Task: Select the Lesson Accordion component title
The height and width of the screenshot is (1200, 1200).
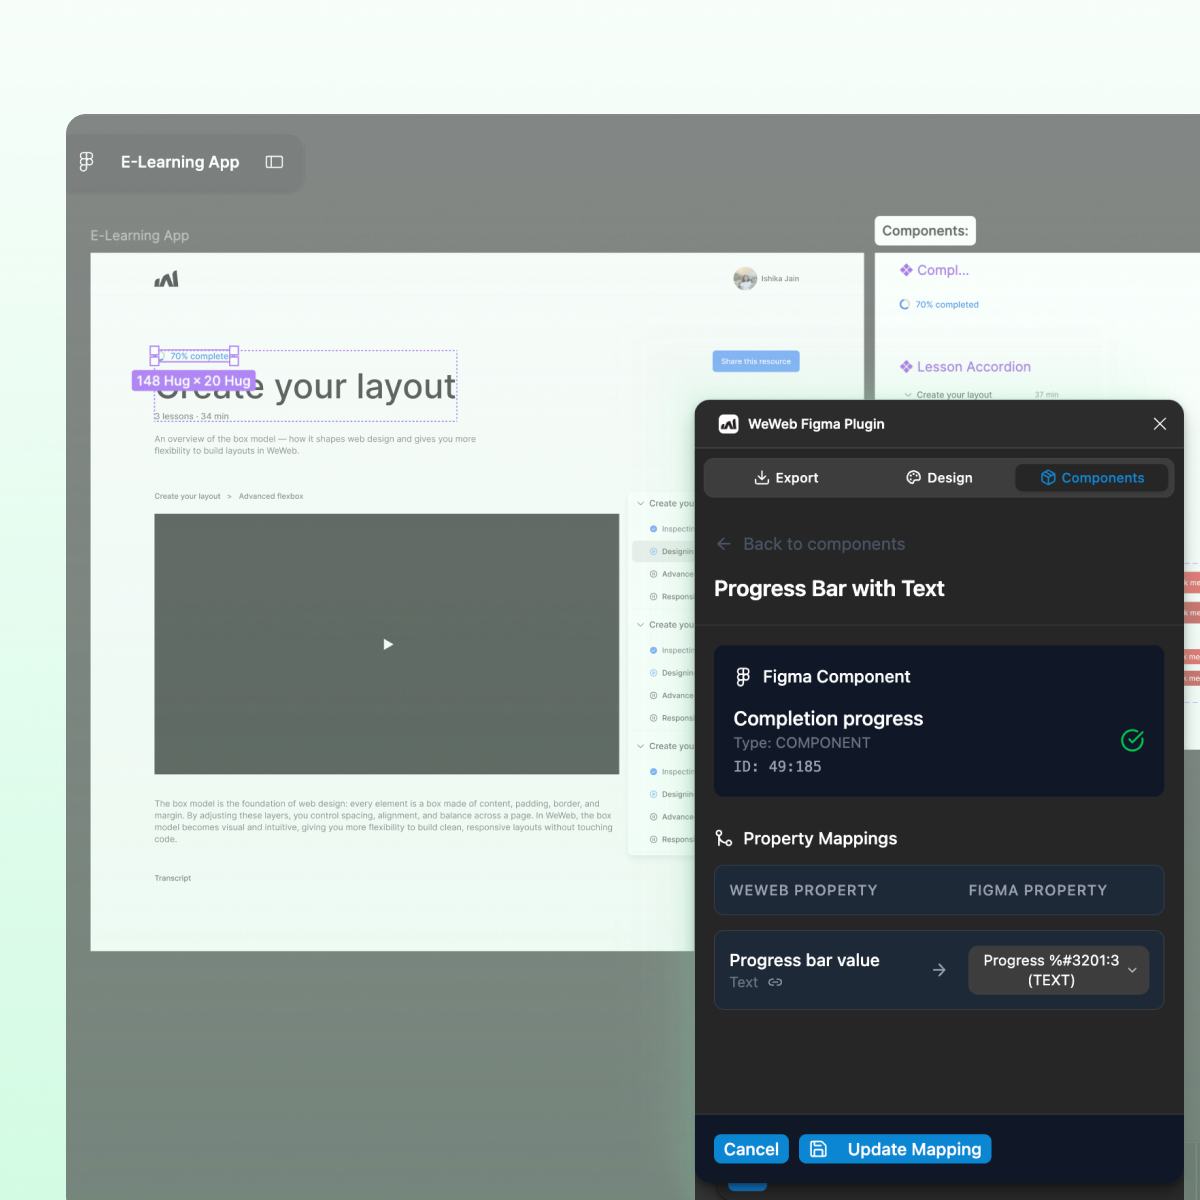Action: [973, 367]
